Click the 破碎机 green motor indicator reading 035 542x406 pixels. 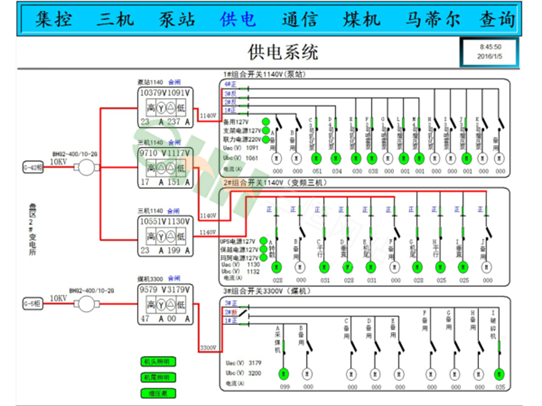(499, 374)
